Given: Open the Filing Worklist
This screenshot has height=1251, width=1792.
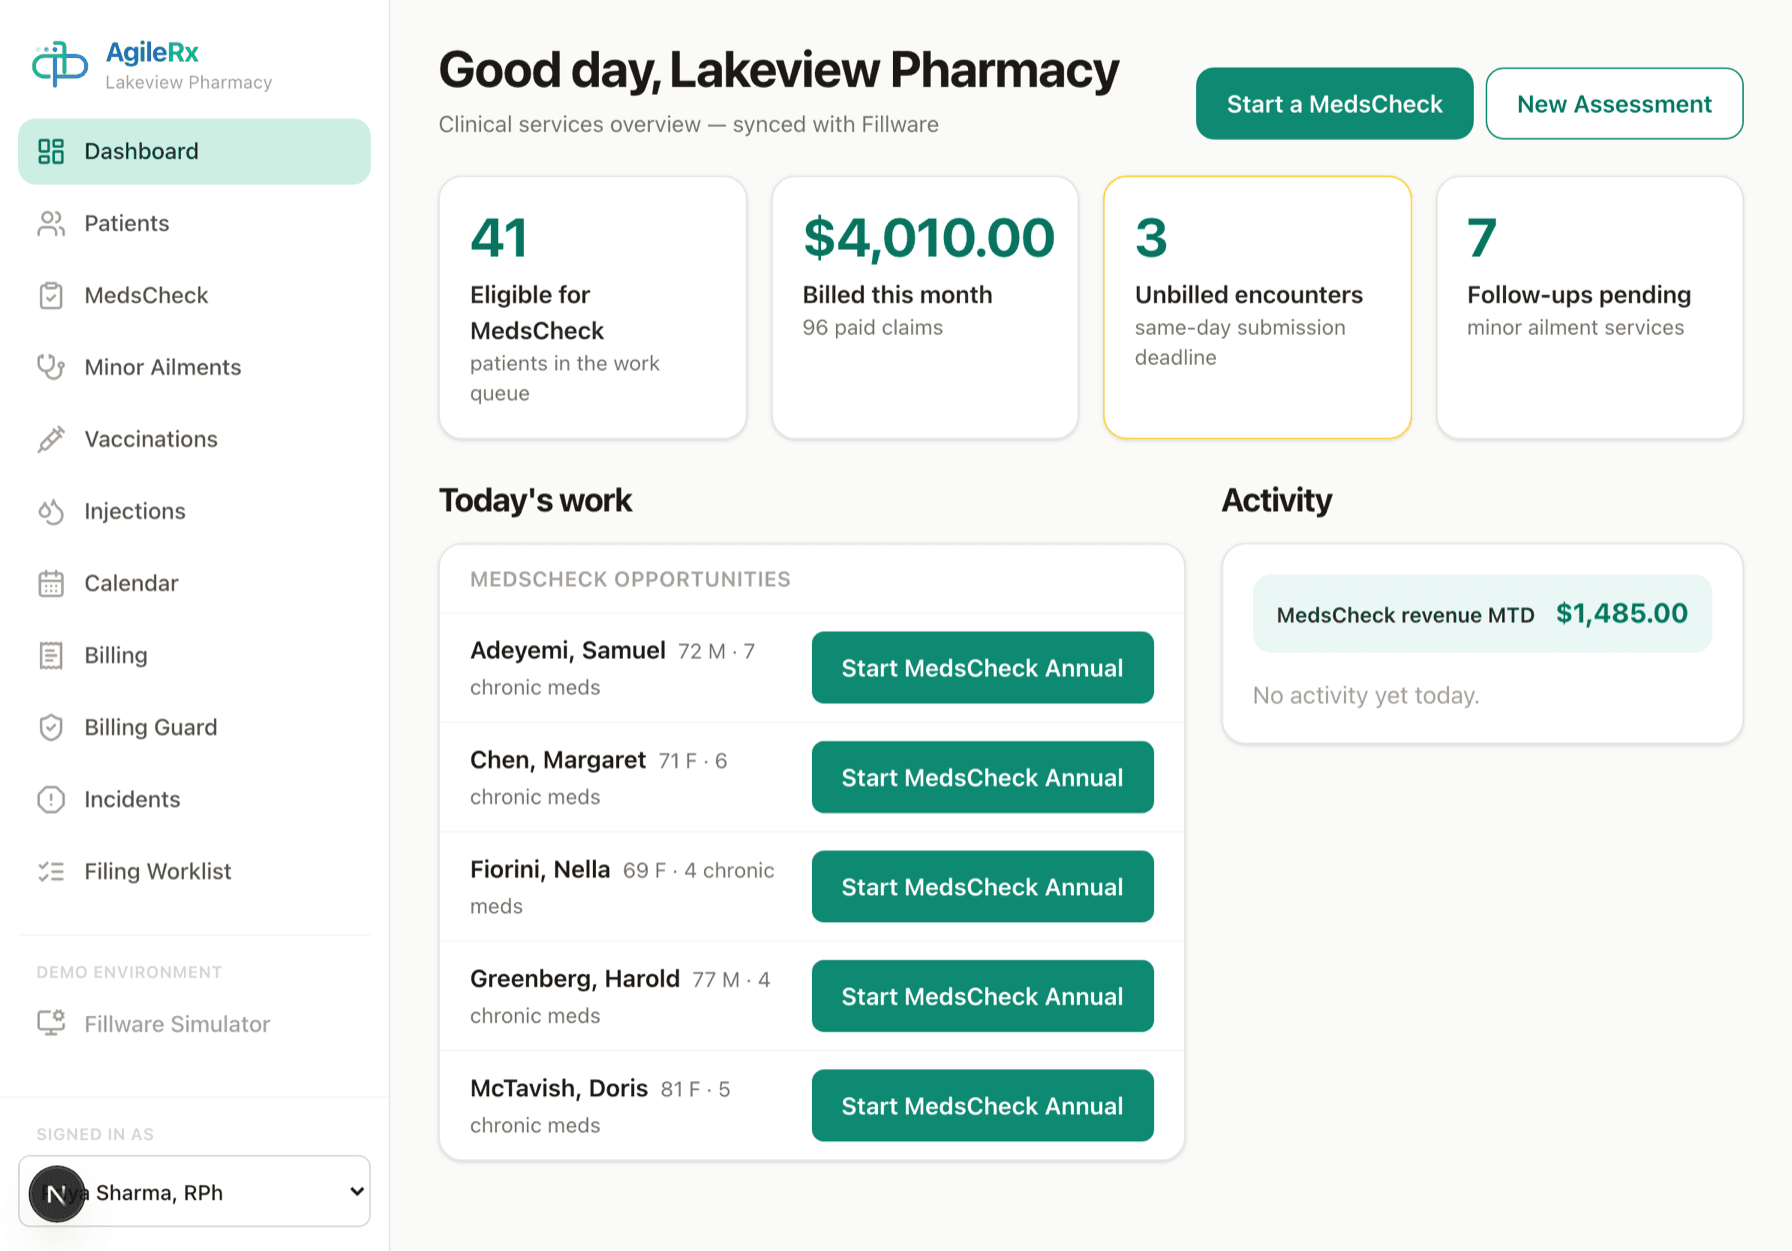Looking at the screenshot, I should [x=194, y=871].
